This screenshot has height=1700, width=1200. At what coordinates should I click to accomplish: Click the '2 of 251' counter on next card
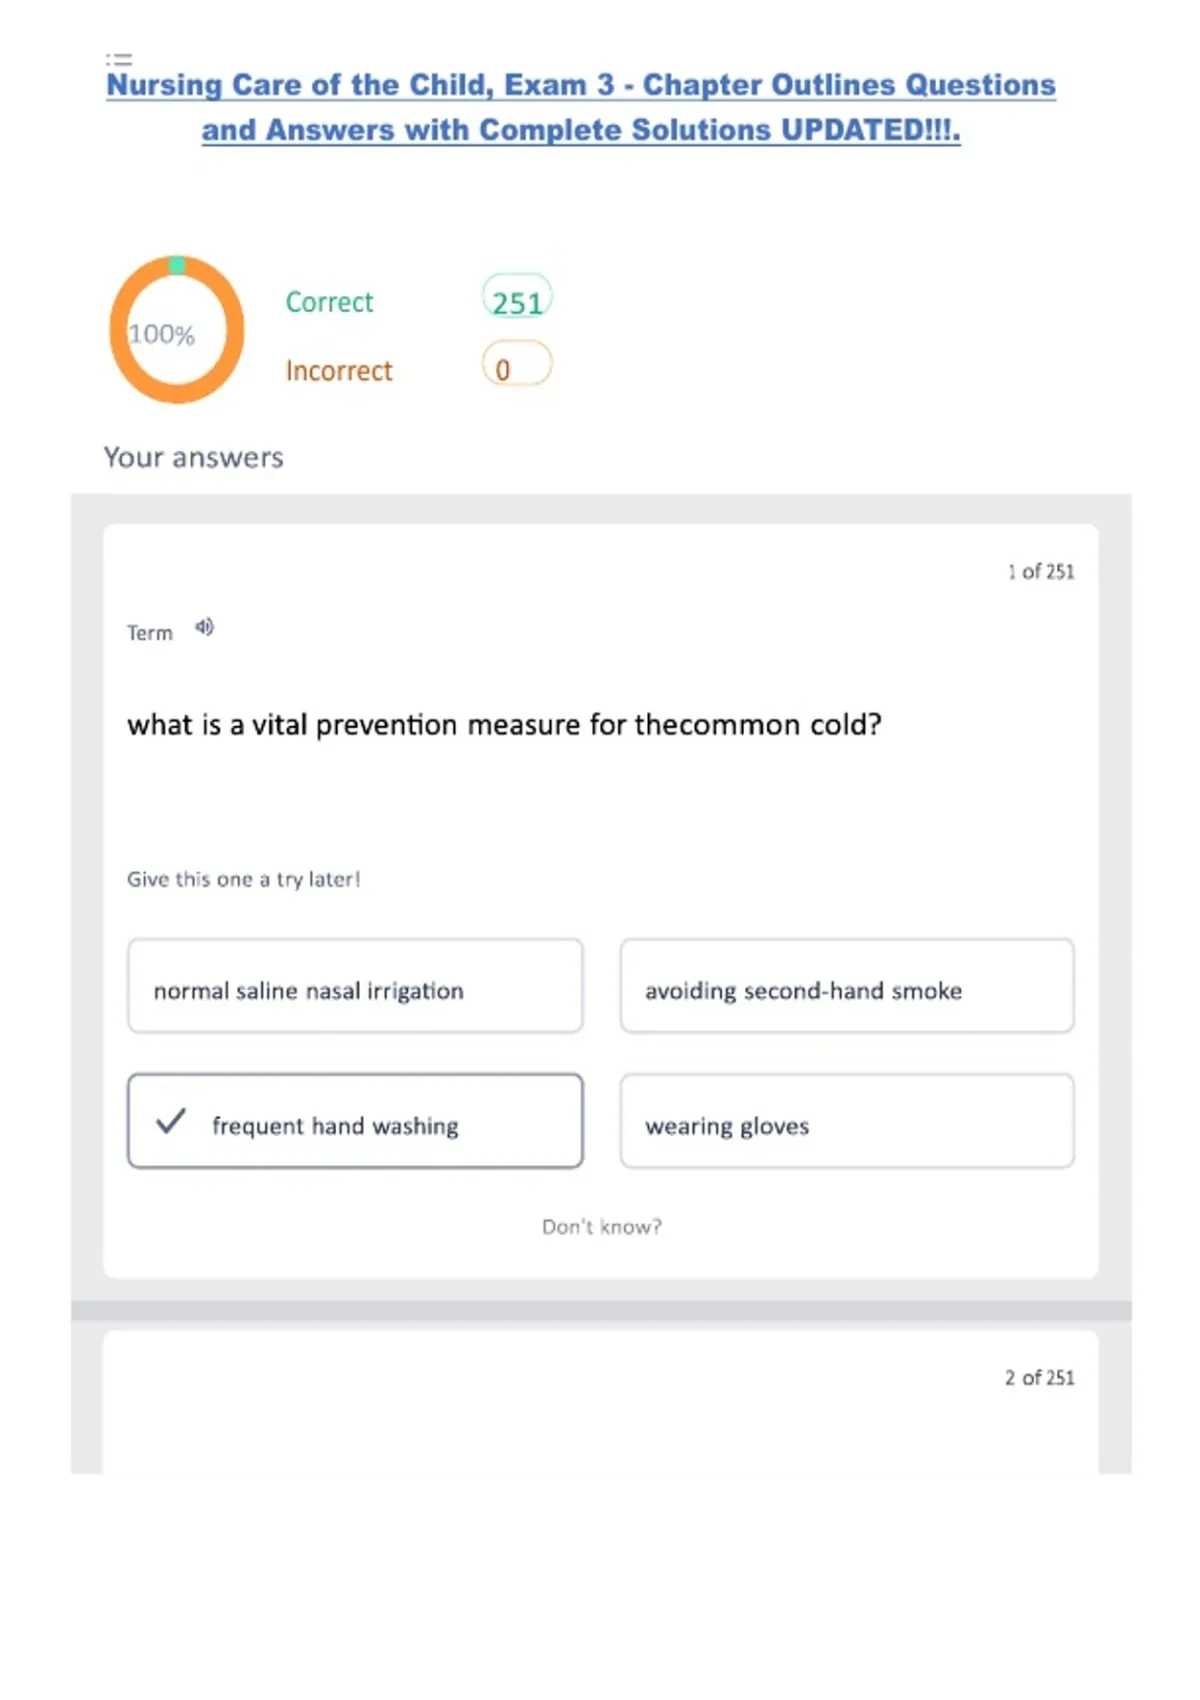click(x=1039, y=1378)
